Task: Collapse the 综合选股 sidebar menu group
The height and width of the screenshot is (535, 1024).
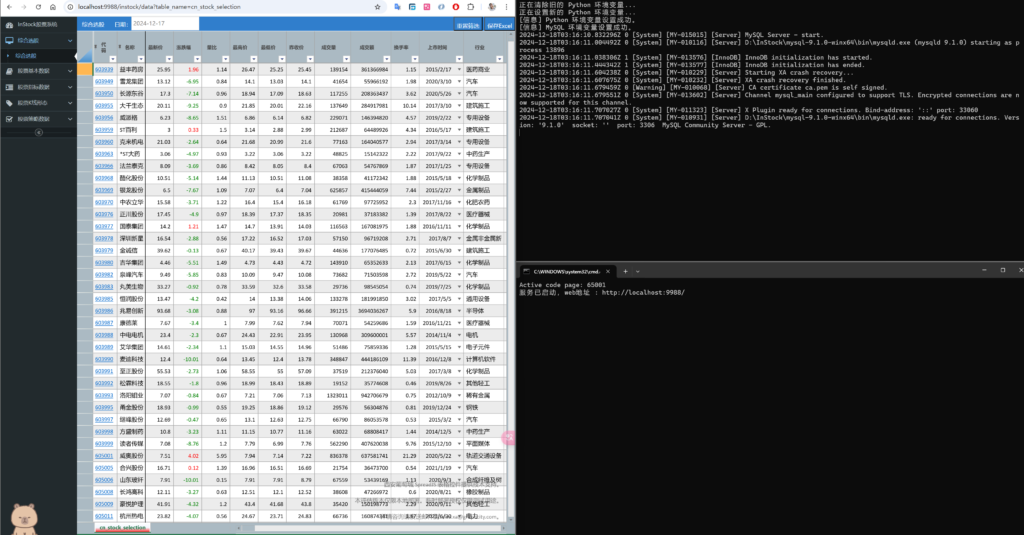Action: click(71, 41)
